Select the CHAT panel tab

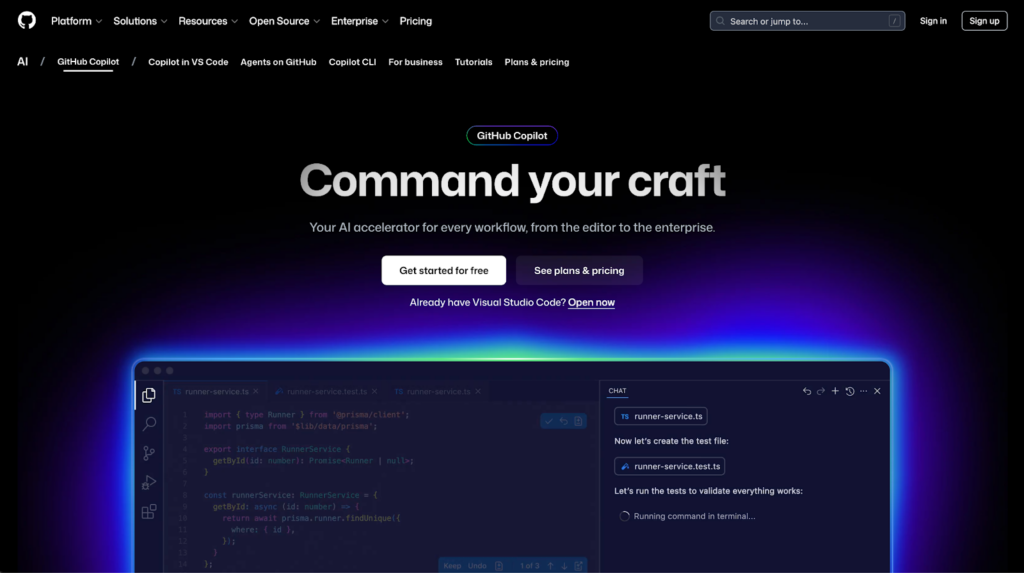tap(617, 391)
